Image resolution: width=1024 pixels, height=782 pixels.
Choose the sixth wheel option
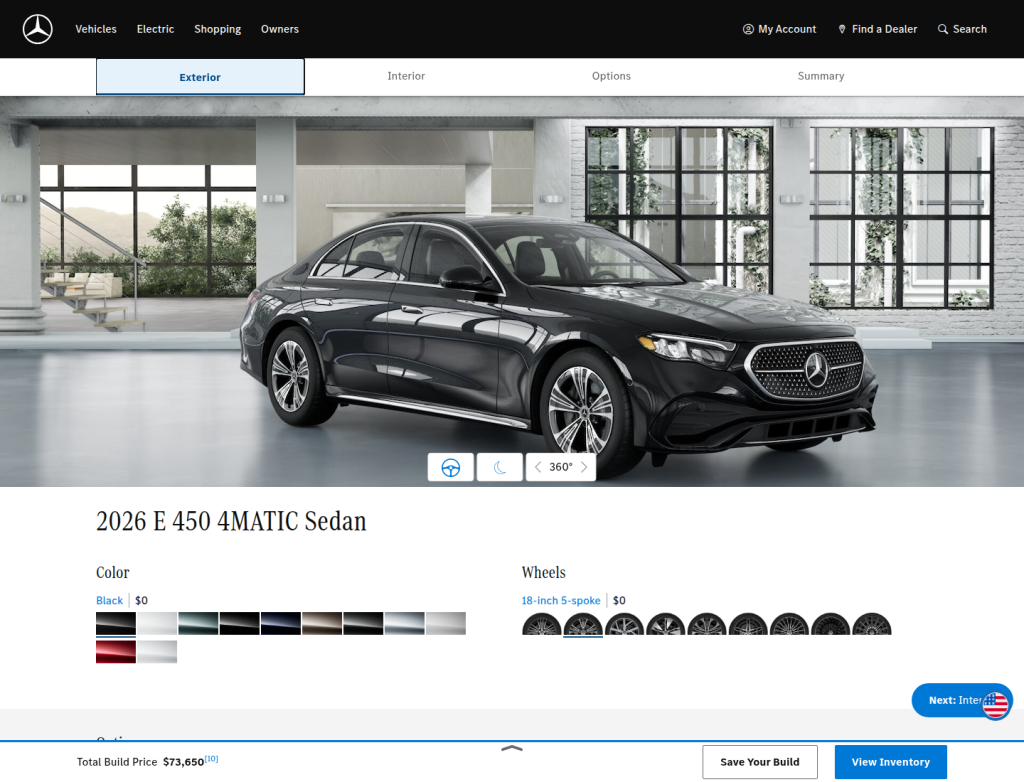tap(748, 625)
